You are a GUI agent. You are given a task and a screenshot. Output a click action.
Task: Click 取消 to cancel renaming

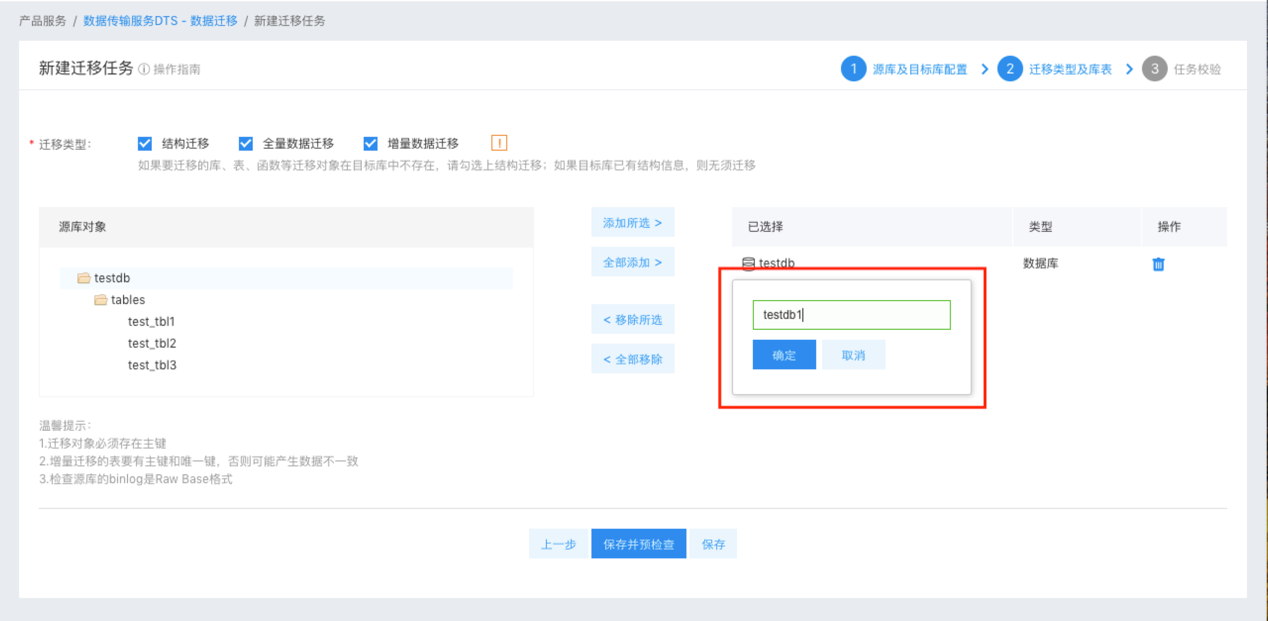853,355
